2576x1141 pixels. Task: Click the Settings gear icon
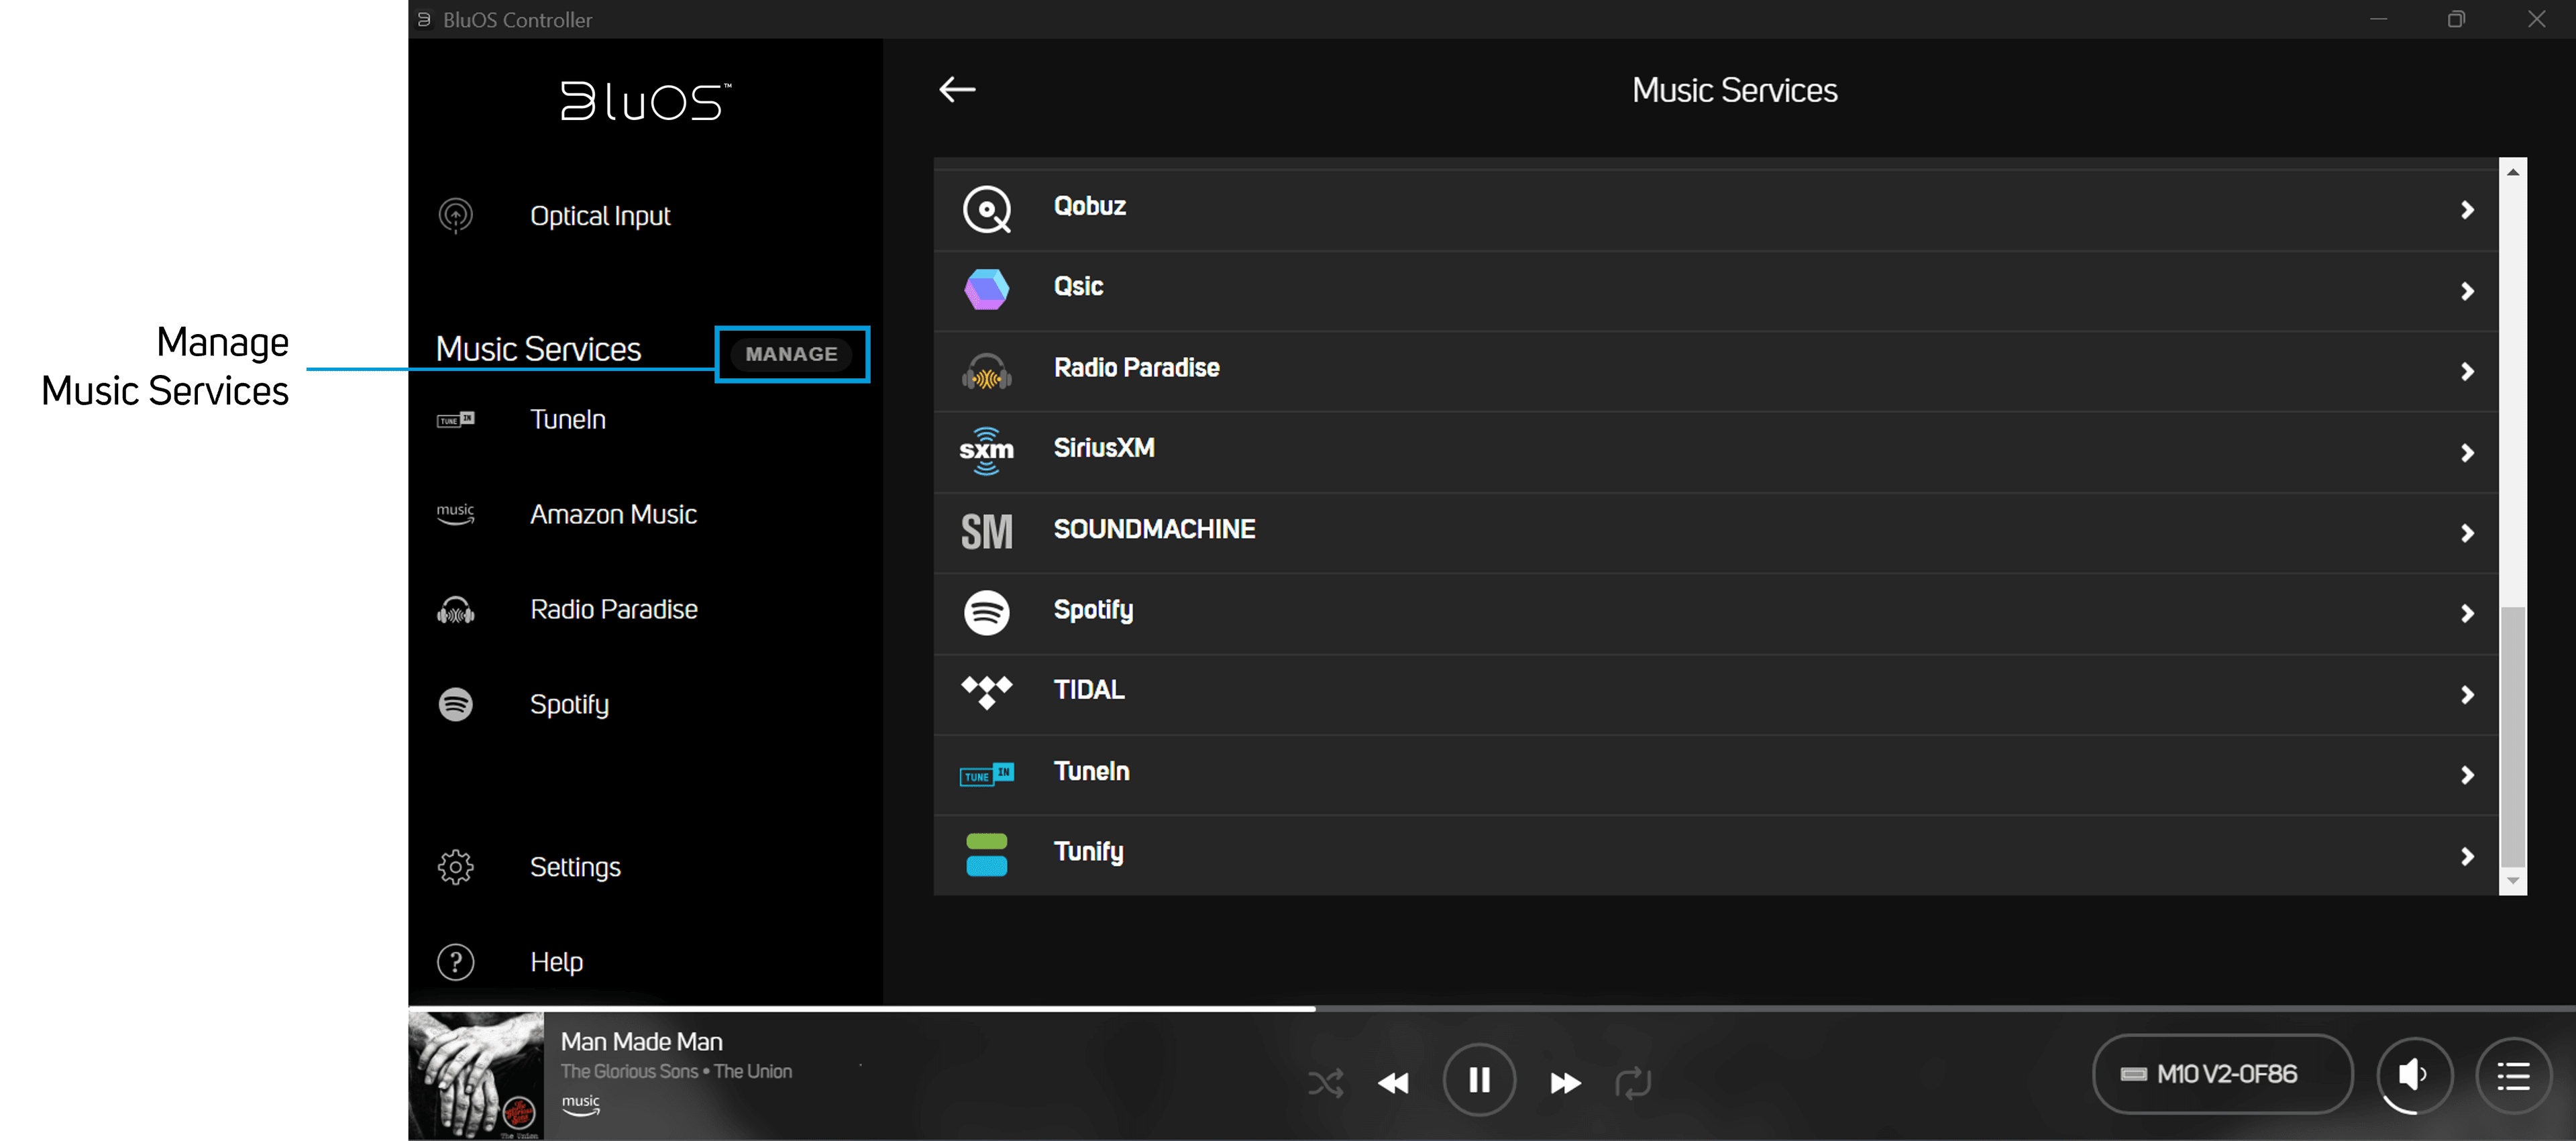pos(456,867)
